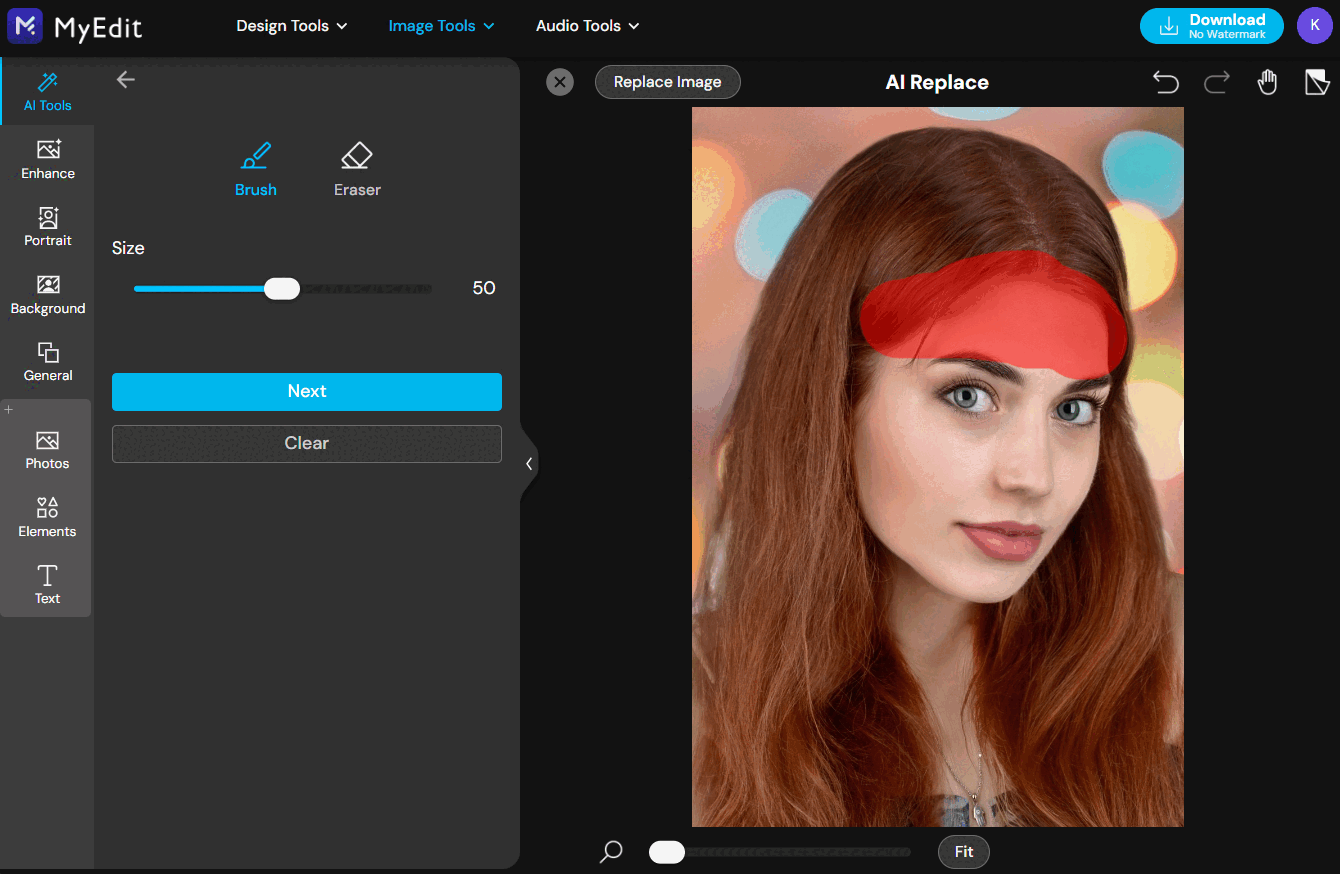Click the AI Replace title
The image size is (1340, 874).
tap(937, 83)
